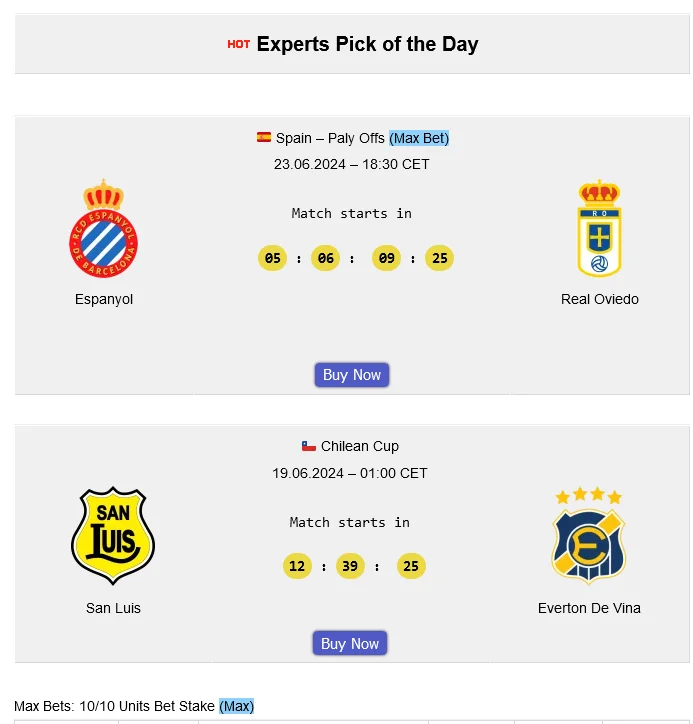Click the Everton De Vina crest
This screenshot has height=724, width=693.
point(588,536)
